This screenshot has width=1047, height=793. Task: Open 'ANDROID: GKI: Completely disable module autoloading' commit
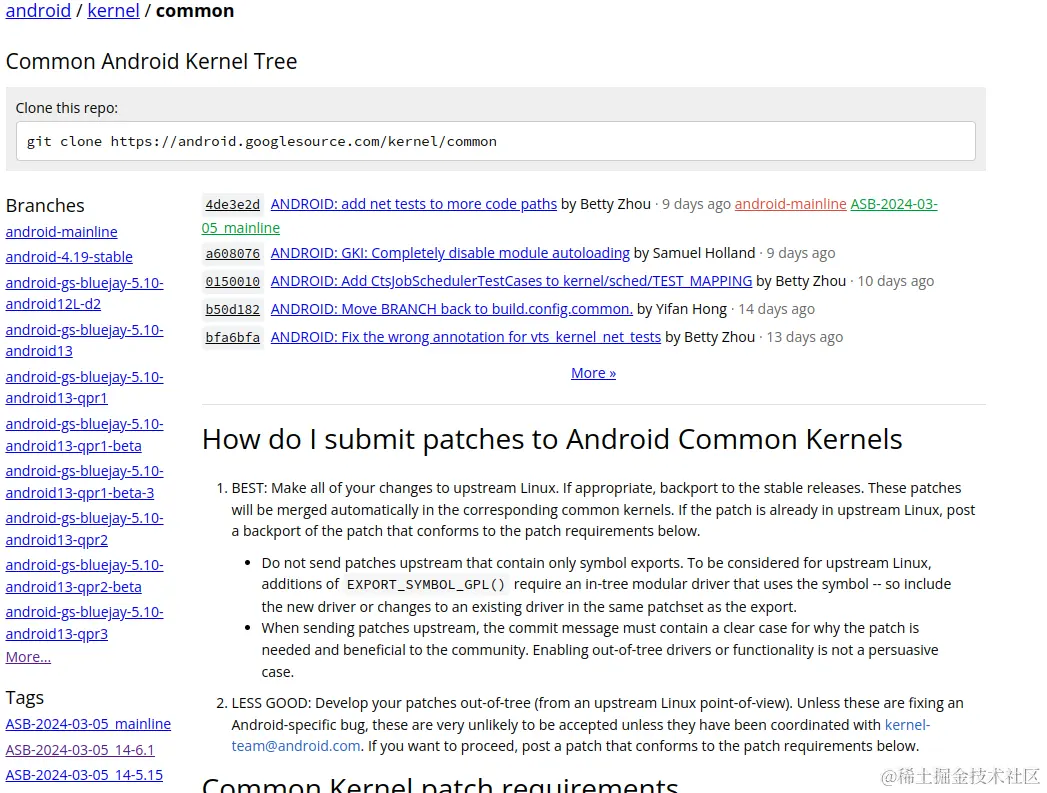[x=449, y=253]
